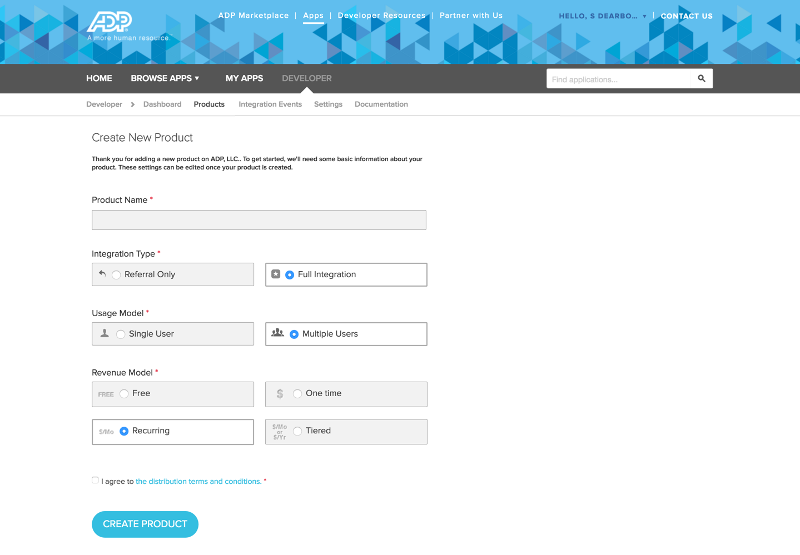This screenshot has height=555, width=800.
Task: Click the Usage Model label
Action: tap(117, 313)
